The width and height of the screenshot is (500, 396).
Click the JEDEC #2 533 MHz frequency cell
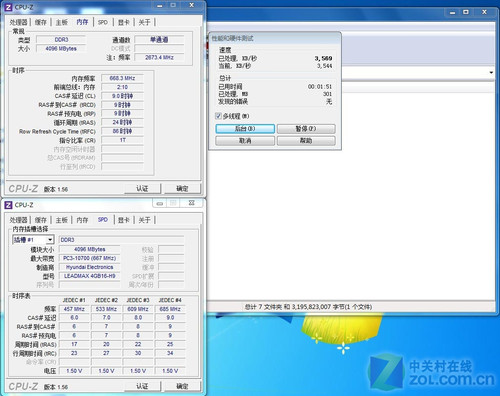(106, 309)
